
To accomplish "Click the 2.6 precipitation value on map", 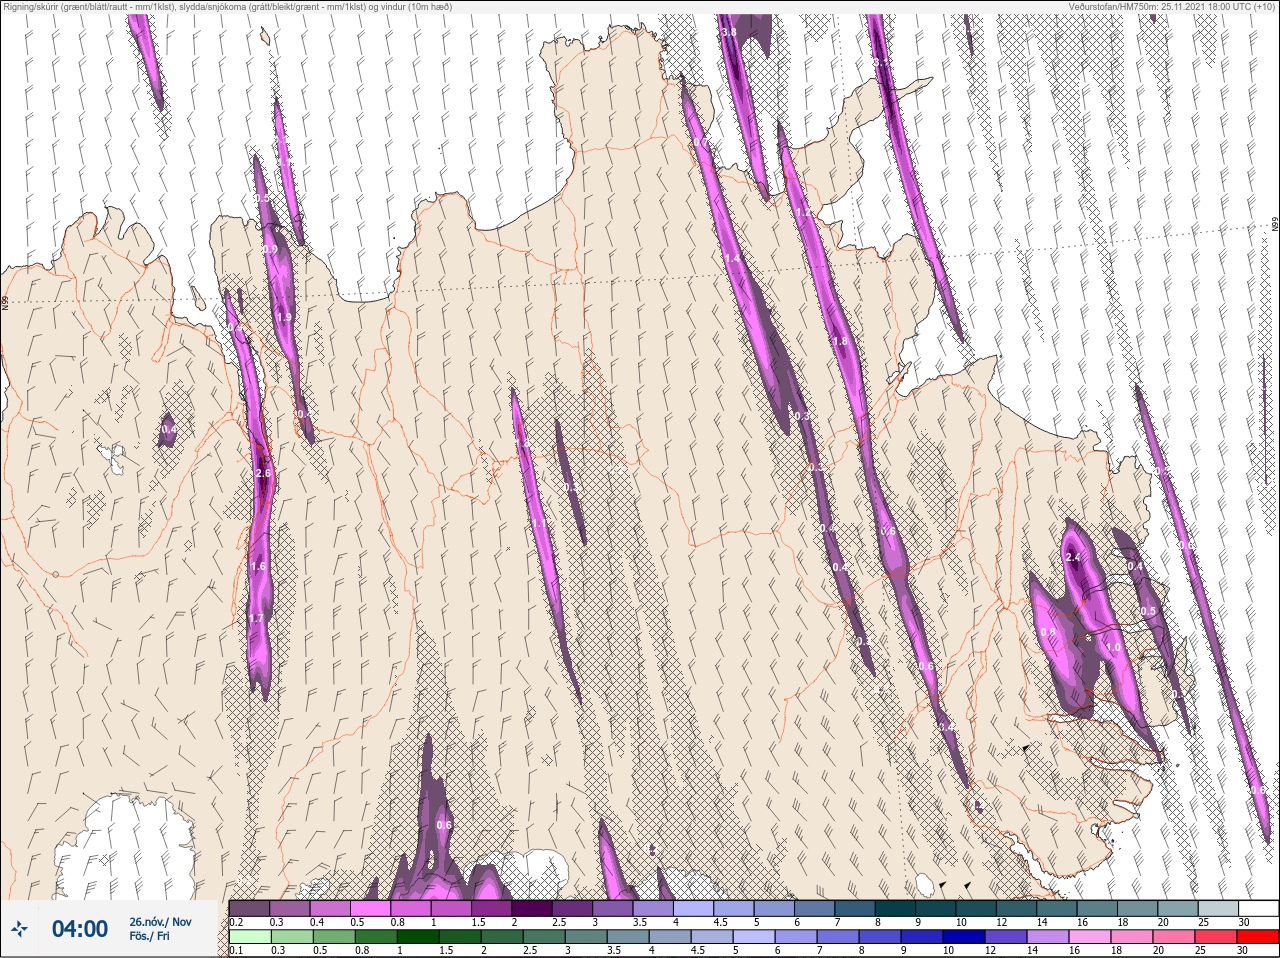I will (263, 473).
